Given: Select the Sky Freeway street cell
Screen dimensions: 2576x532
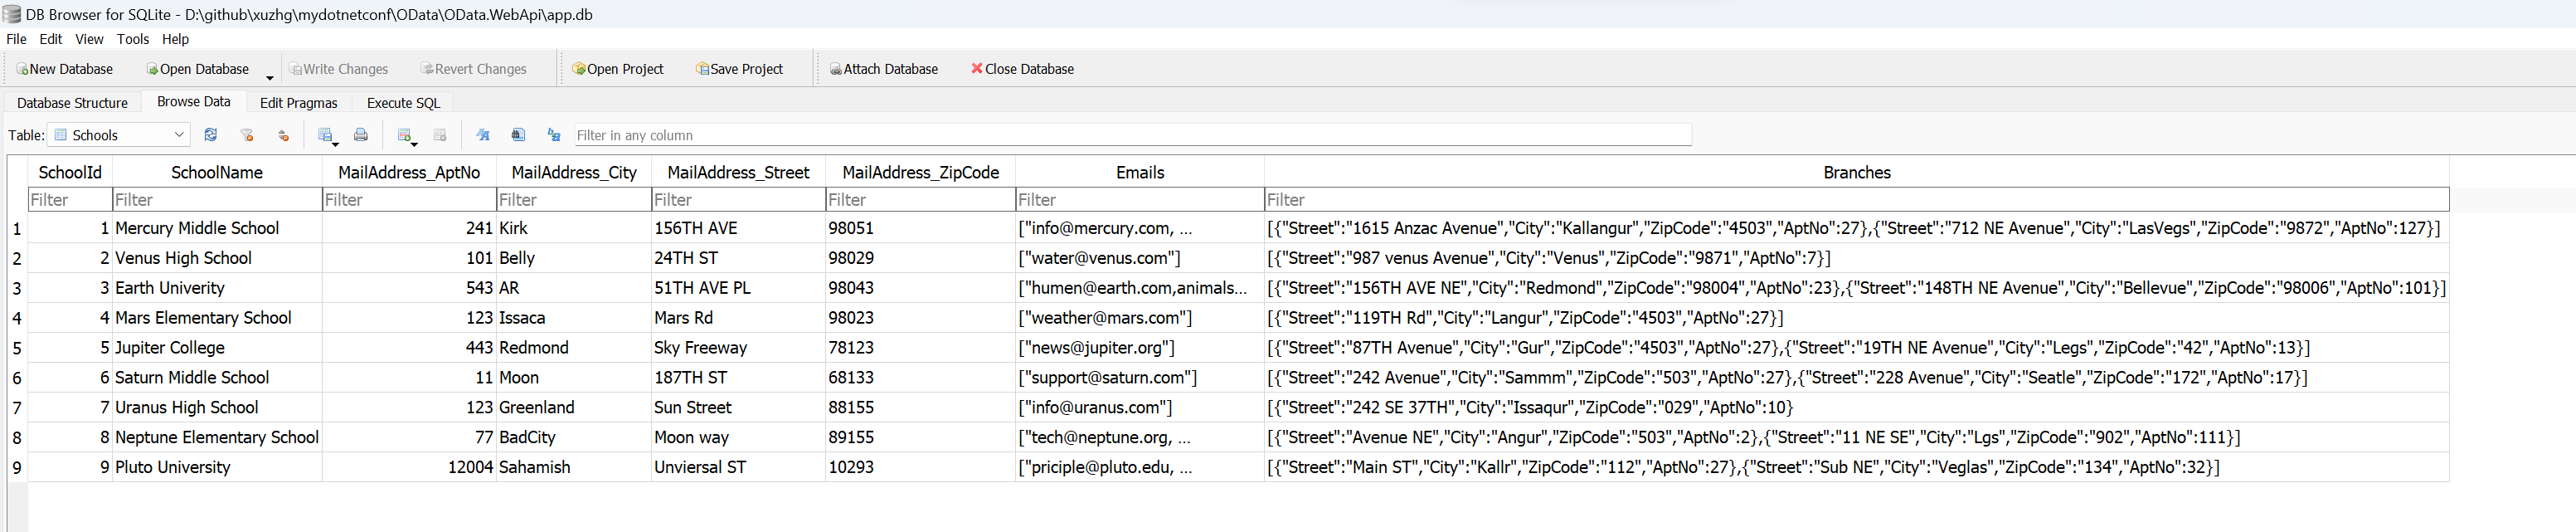Looking at the screenshot, I should (x=738, y=348).
